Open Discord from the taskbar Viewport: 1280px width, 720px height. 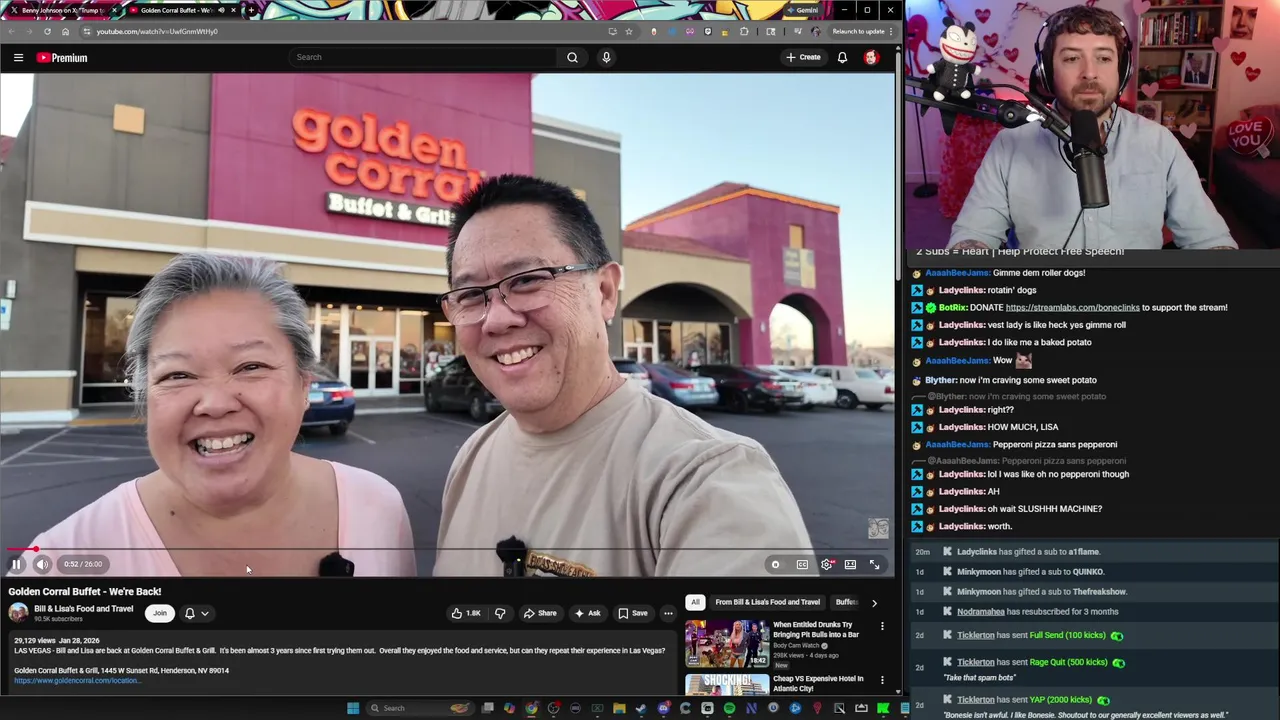664,708
